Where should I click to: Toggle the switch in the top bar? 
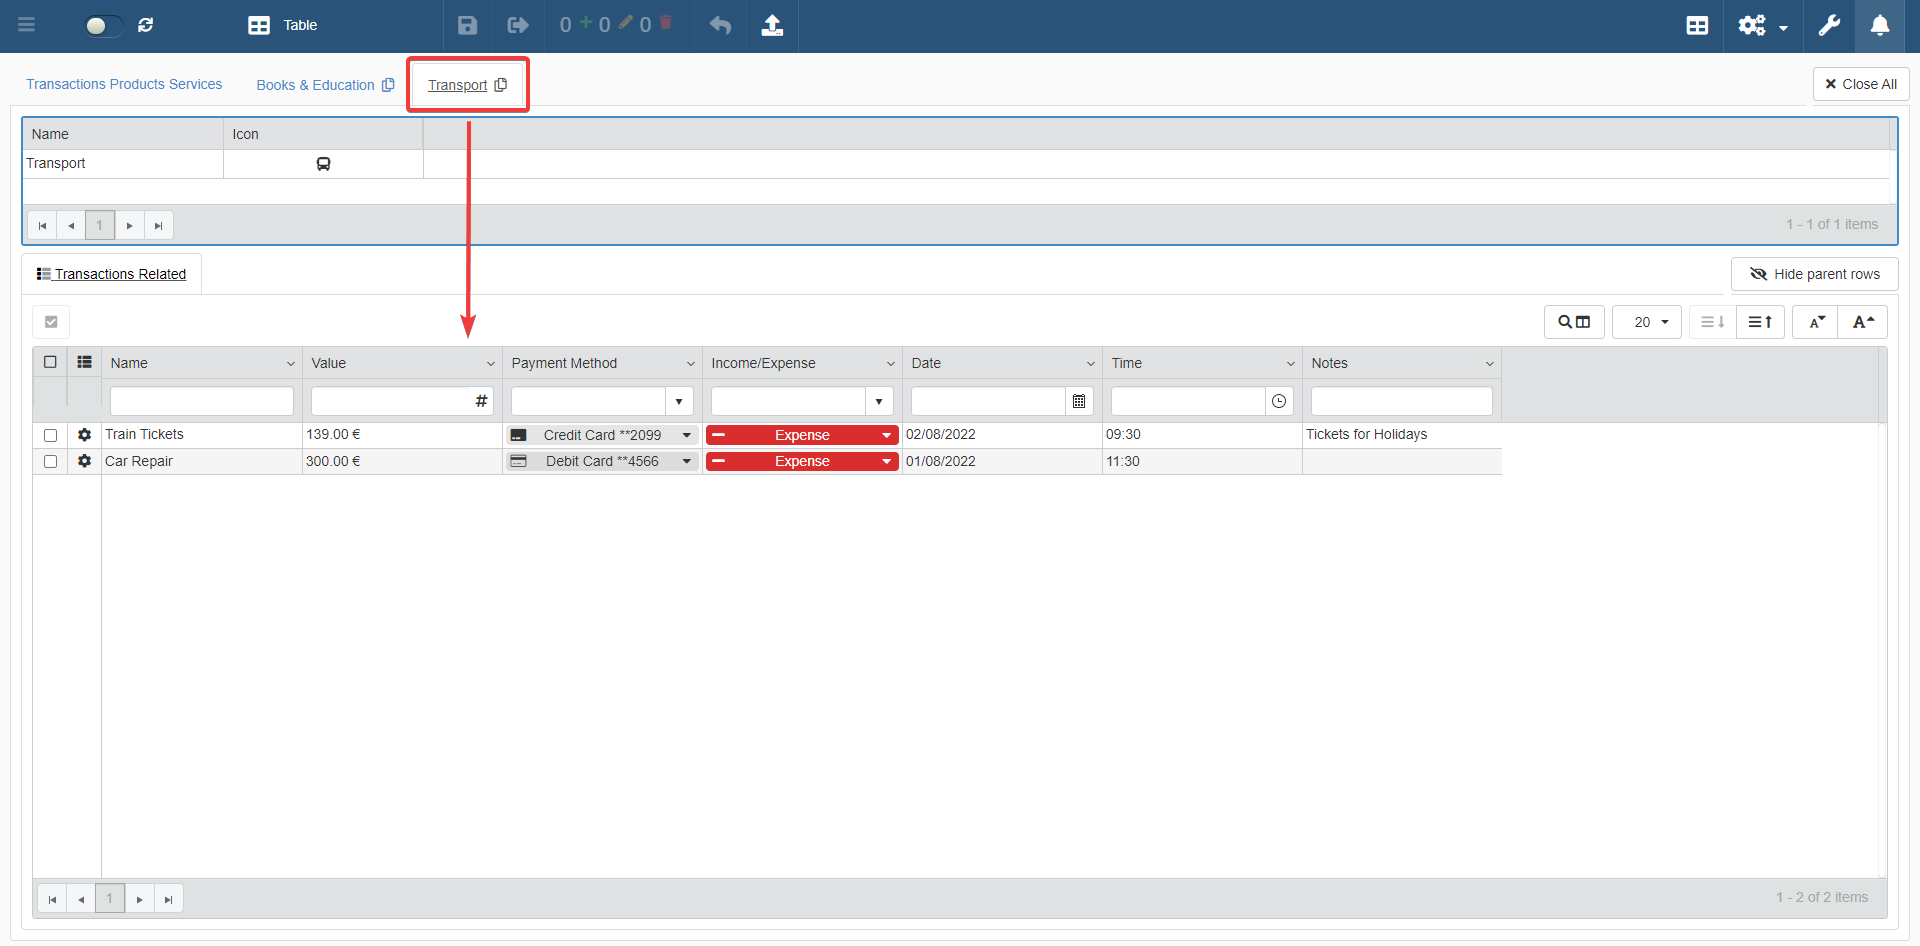pyautogui.click(x=102, y=25)
